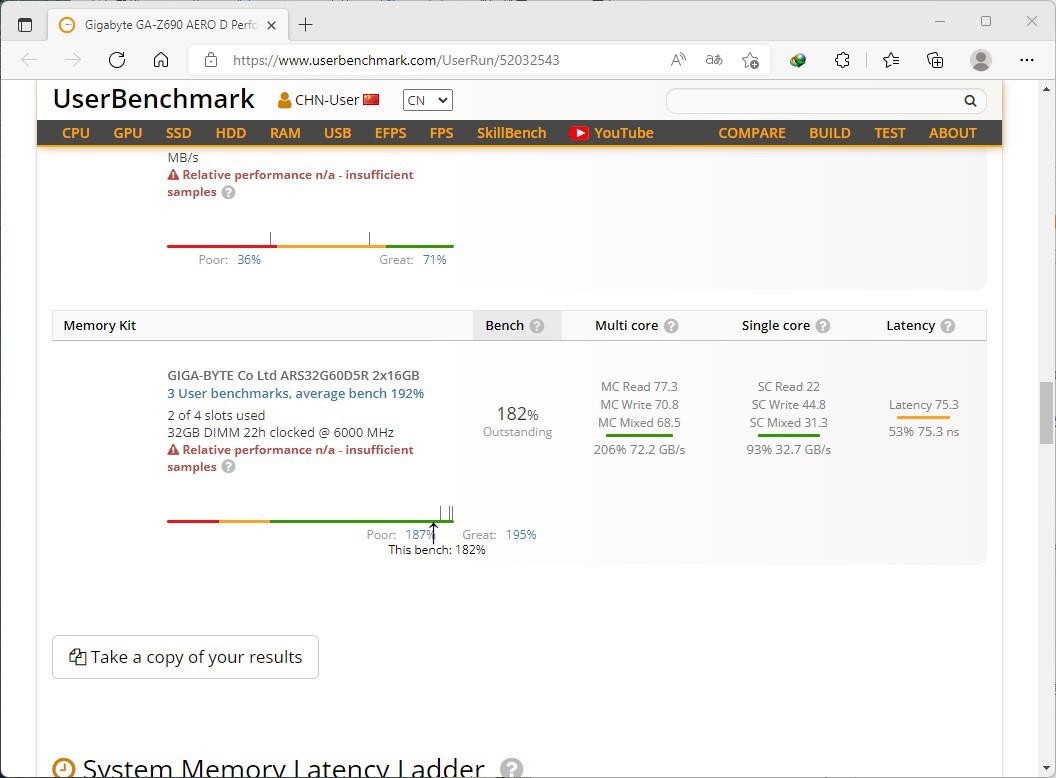The height and width of the screenshot is (778, 1056).
Task: Open the Translate page icon
Action: 714,60
